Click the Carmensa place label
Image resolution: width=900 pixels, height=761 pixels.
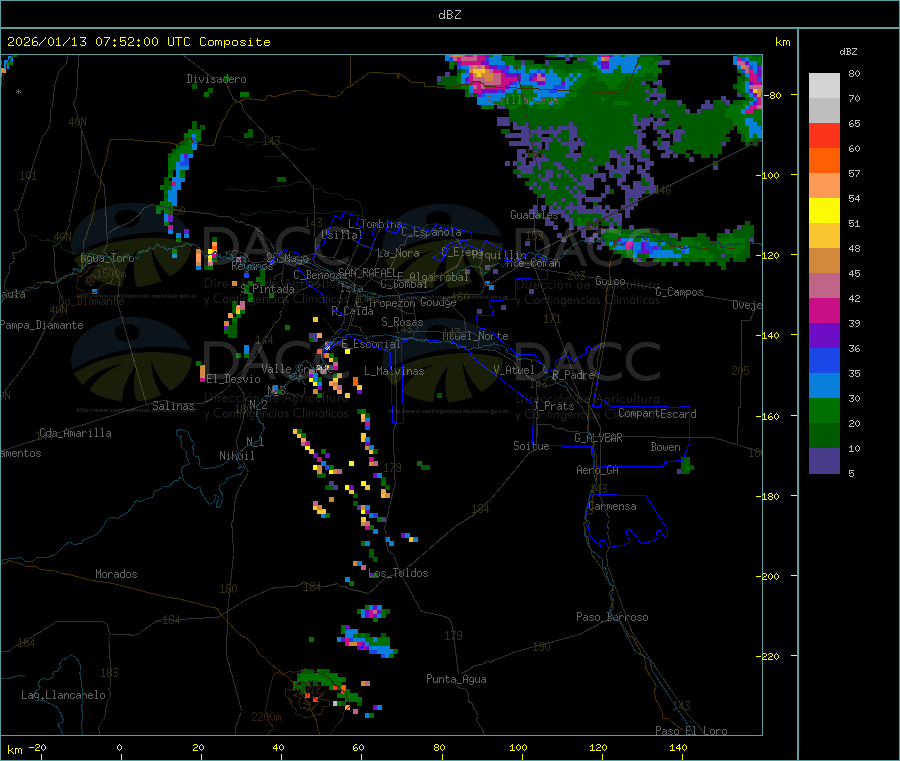pos(612,506)
